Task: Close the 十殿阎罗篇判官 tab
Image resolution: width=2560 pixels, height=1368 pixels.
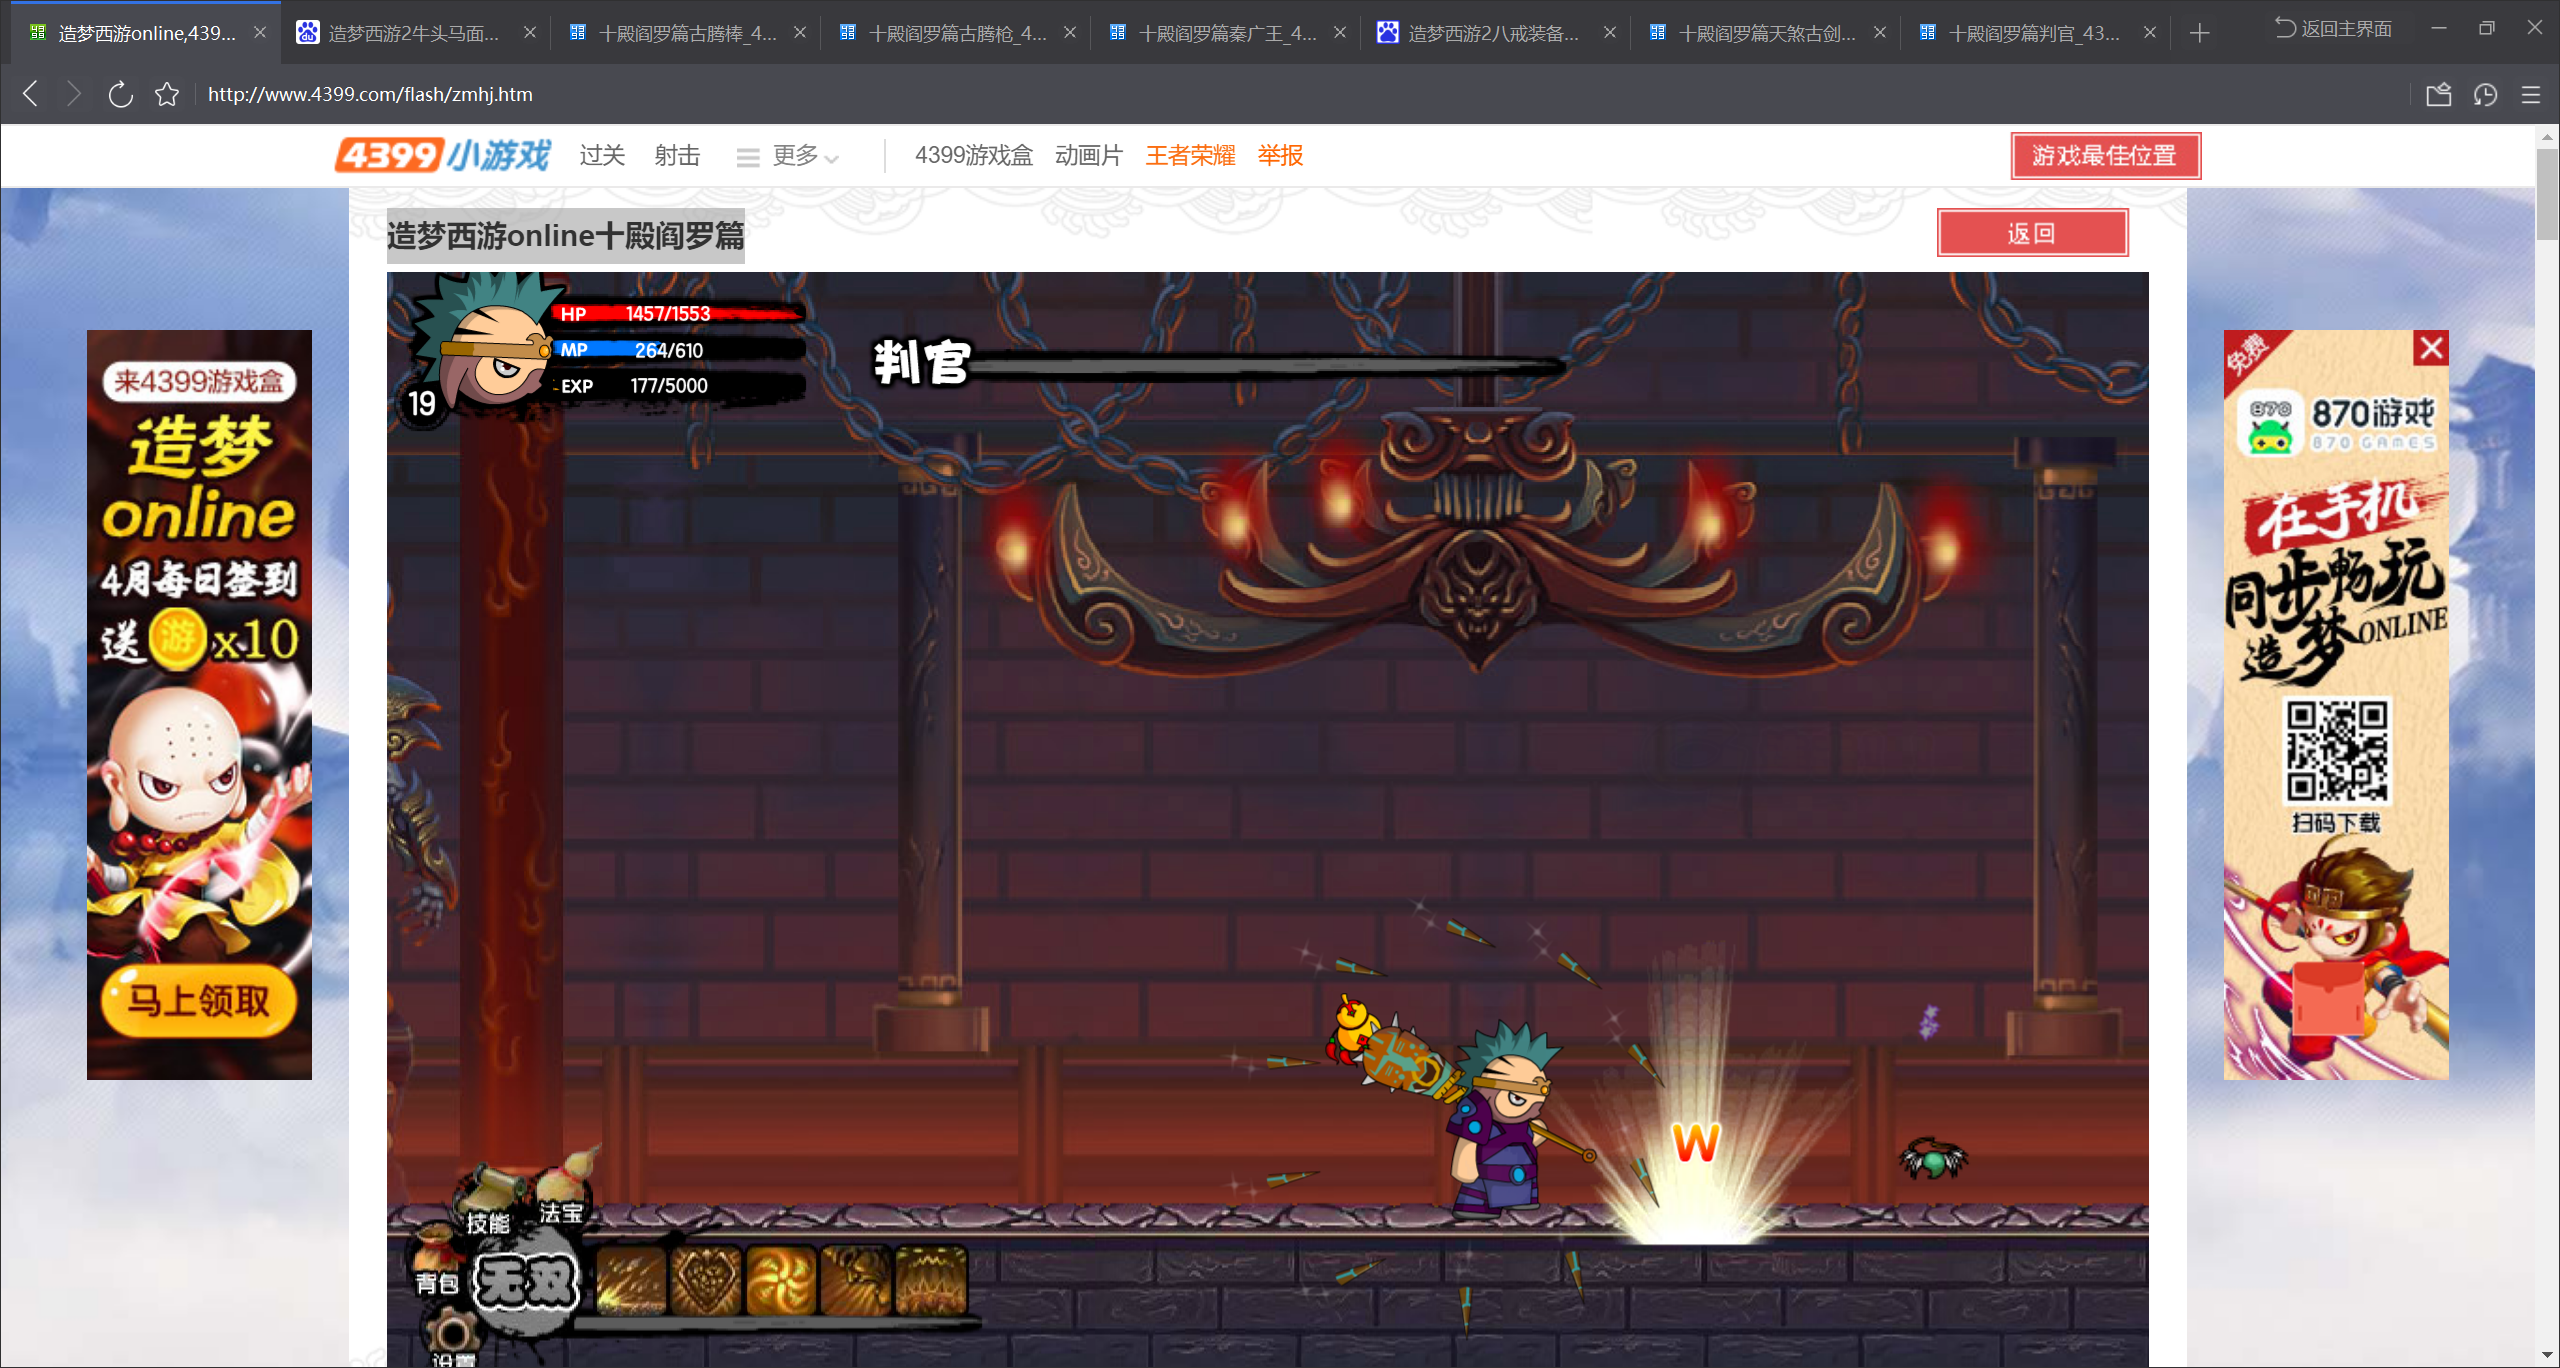Action: (x=2150, y=32)
